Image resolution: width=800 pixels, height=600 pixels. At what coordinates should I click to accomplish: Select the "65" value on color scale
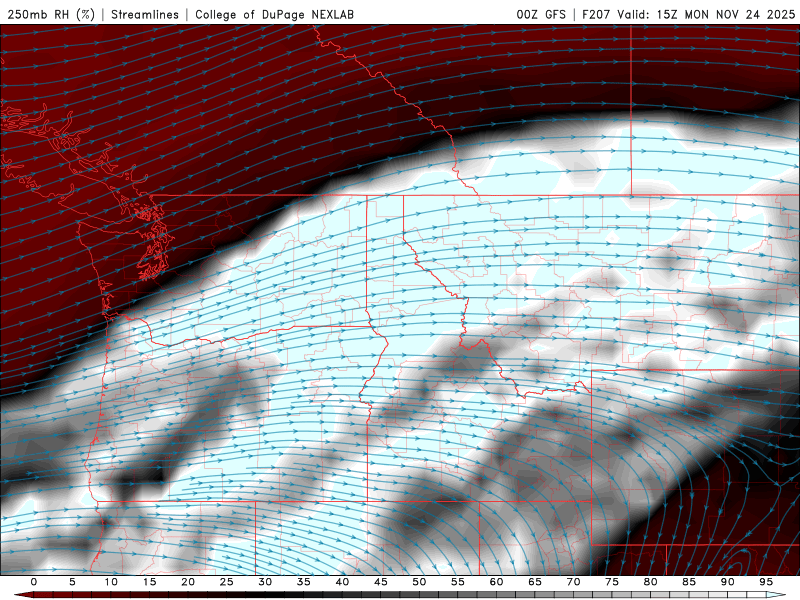tap(535, 582)
